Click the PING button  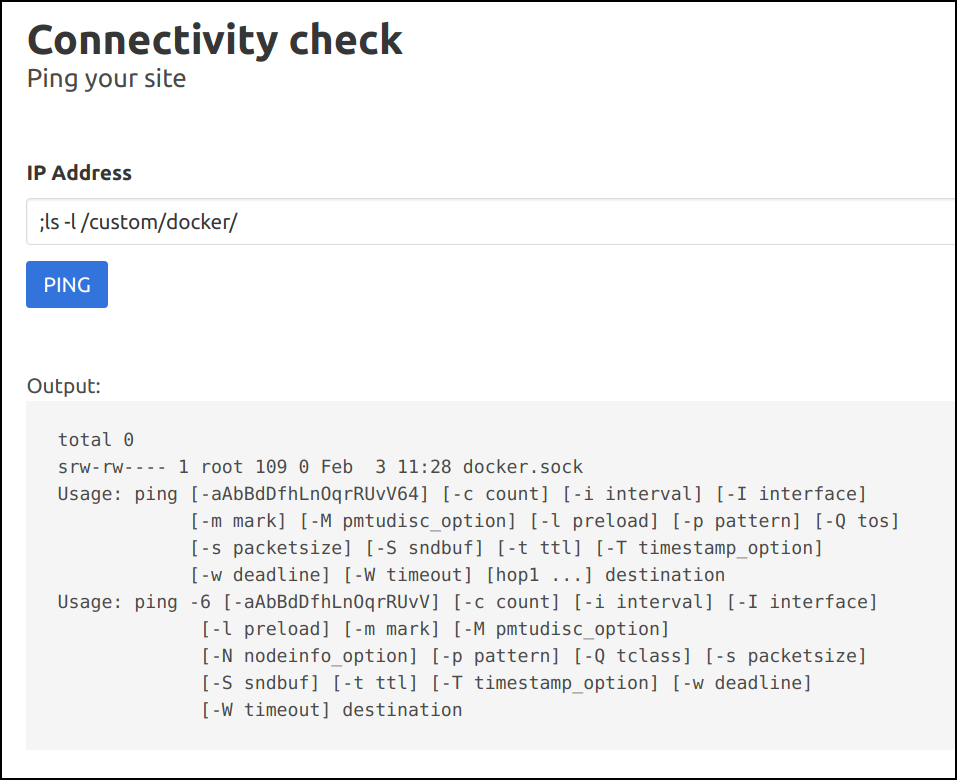pyautogui.click(x=66, y=284)
